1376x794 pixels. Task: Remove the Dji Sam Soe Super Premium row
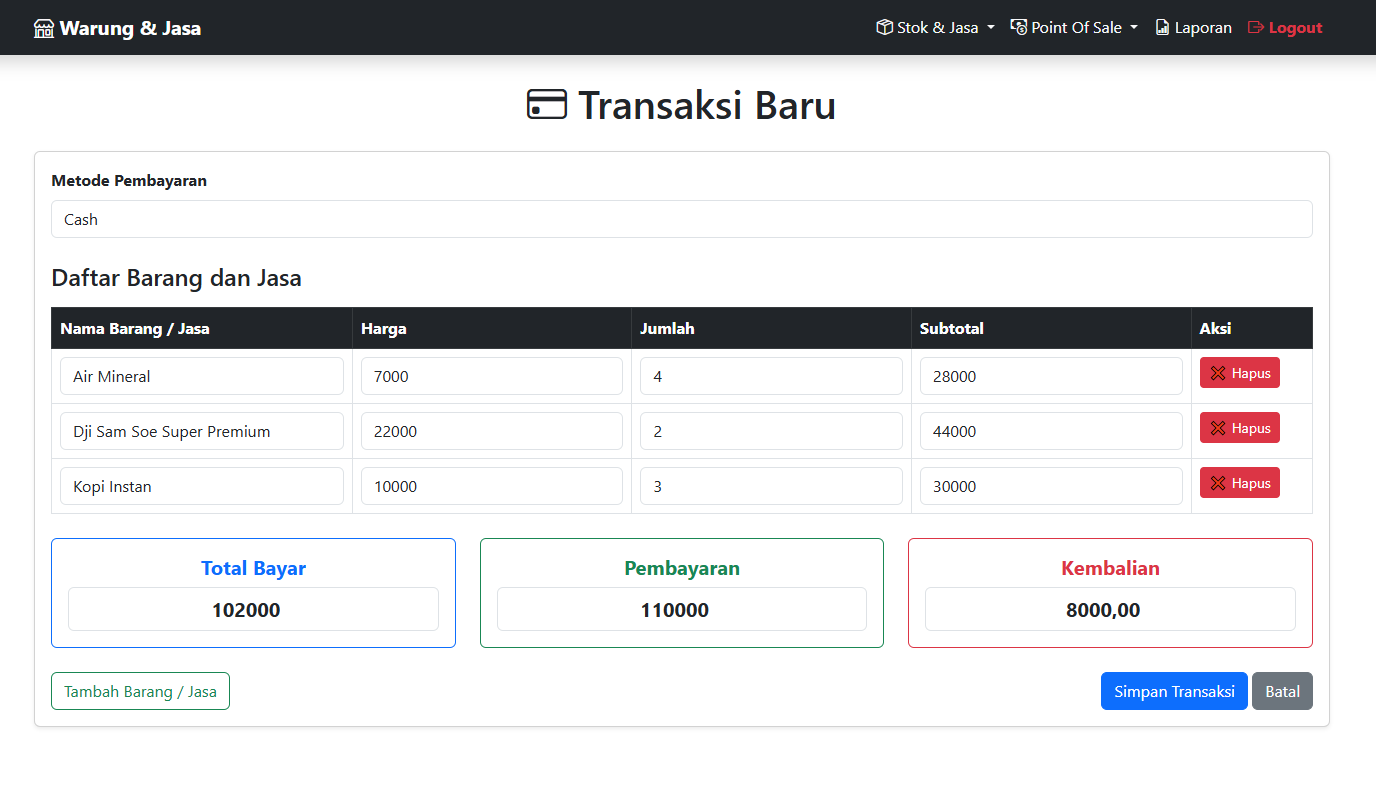click(1239, 428)
